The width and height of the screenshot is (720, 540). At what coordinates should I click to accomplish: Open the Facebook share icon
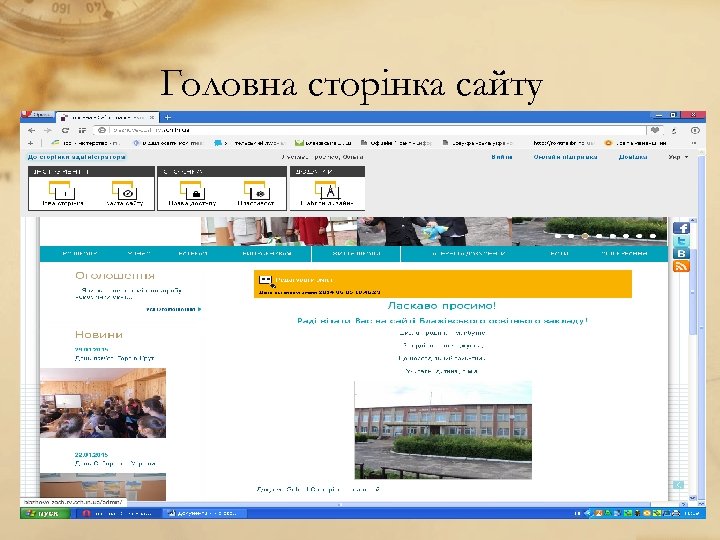click(681, 228)
